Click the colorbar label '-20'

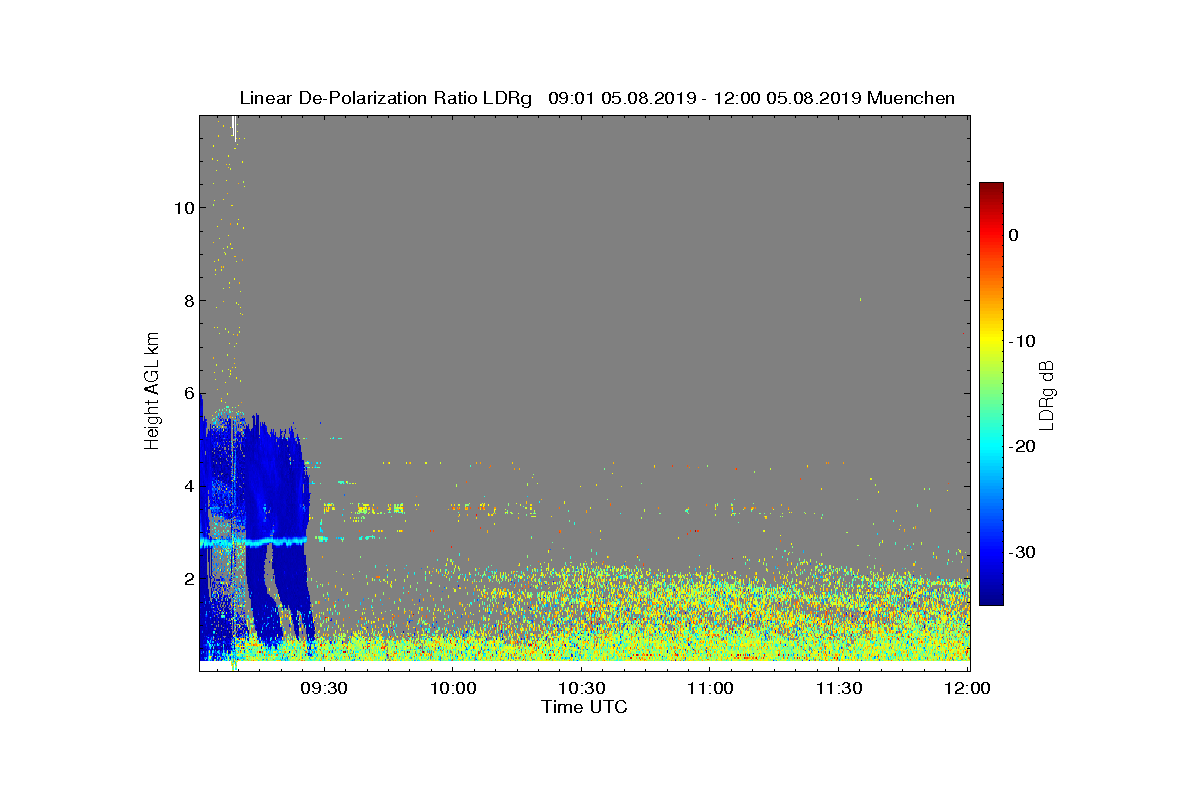1021,447
